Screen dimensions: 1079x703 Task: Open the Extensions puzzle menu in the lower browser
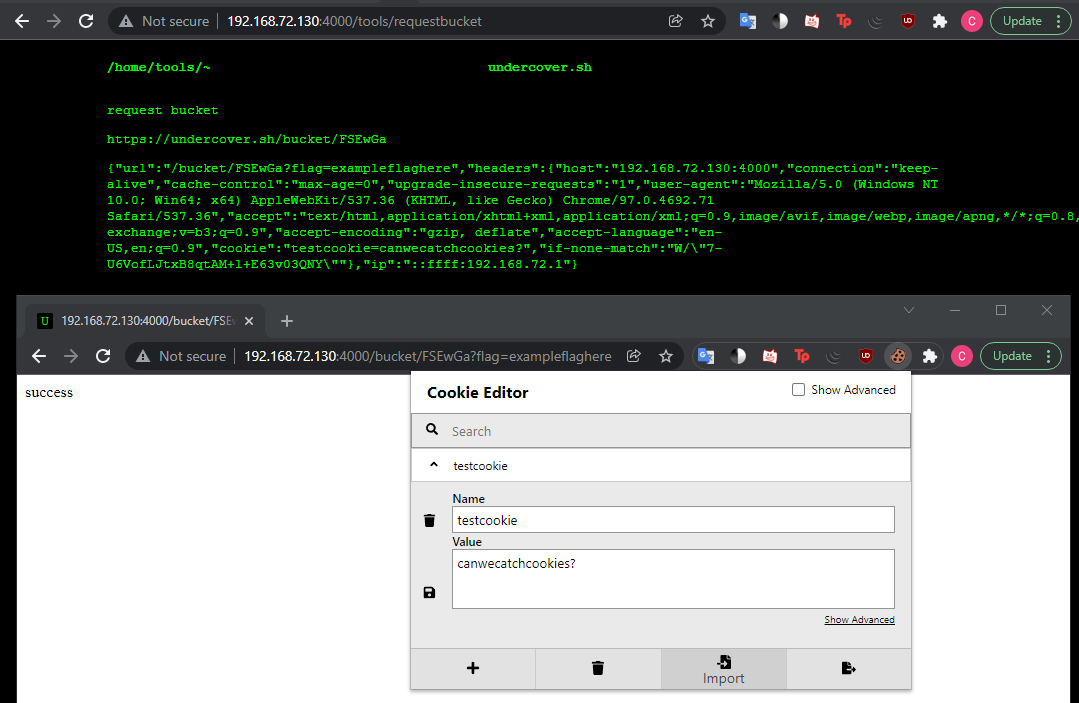[x=930, y=356]
